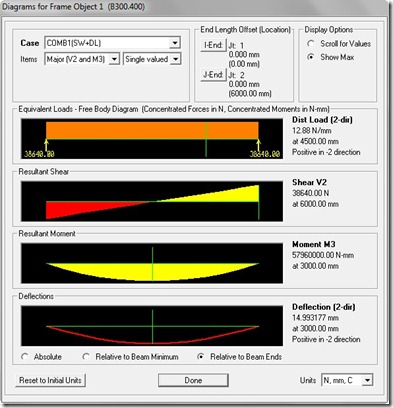
Task: Click the (6000.00 mm) J-End location text
Action: (x=250, y=94)
